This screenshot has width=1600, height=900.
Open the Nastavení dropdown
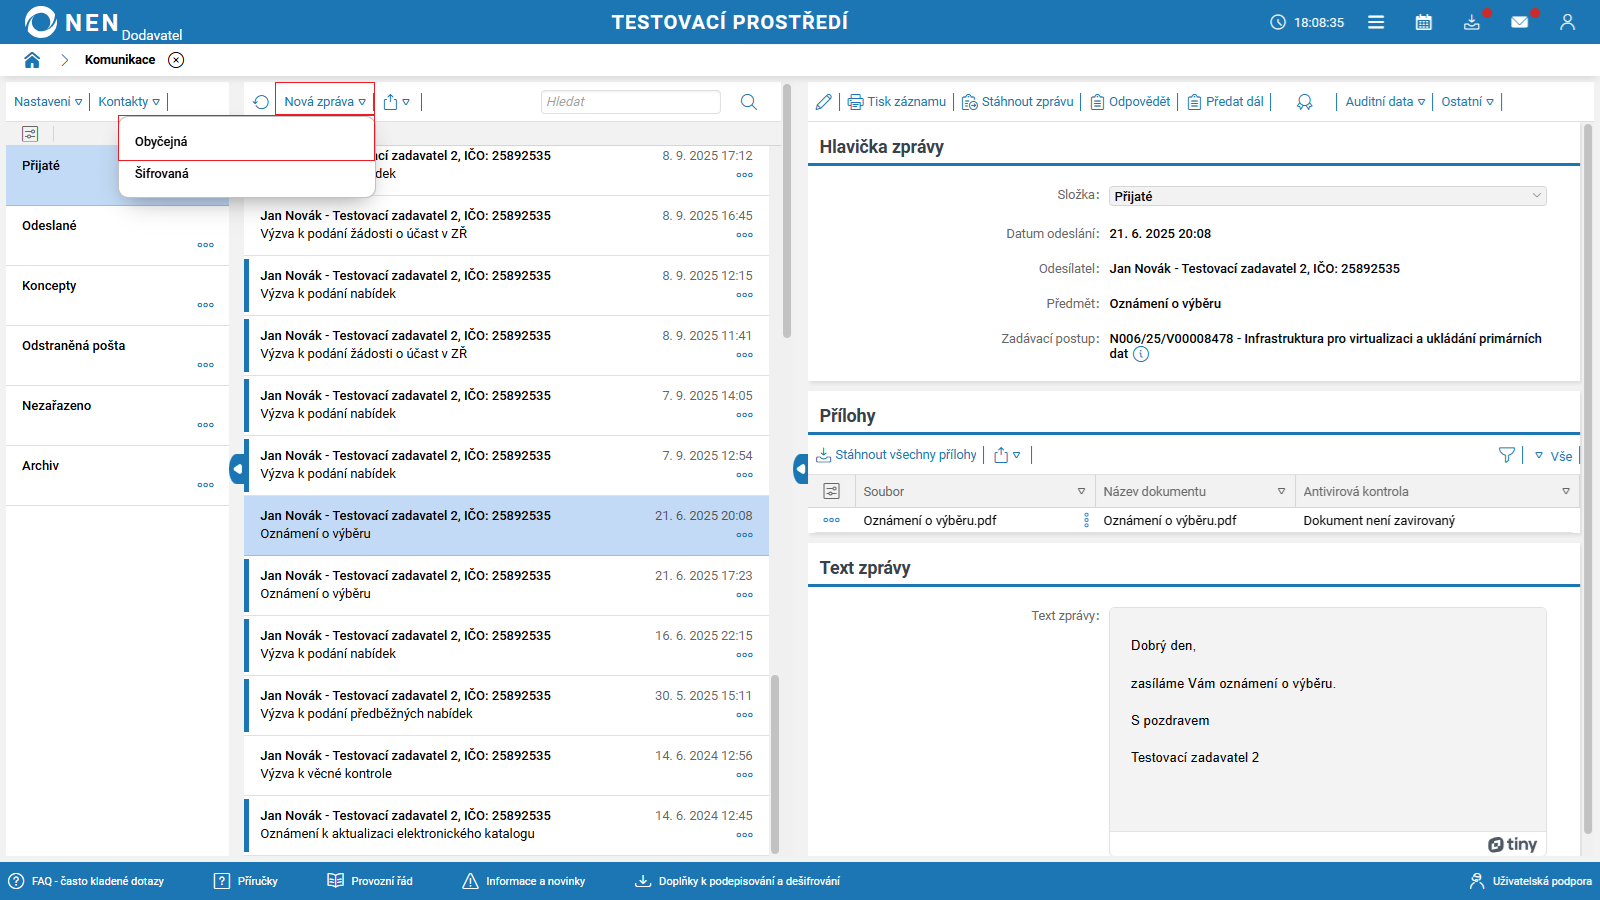(x=48, y=102)
